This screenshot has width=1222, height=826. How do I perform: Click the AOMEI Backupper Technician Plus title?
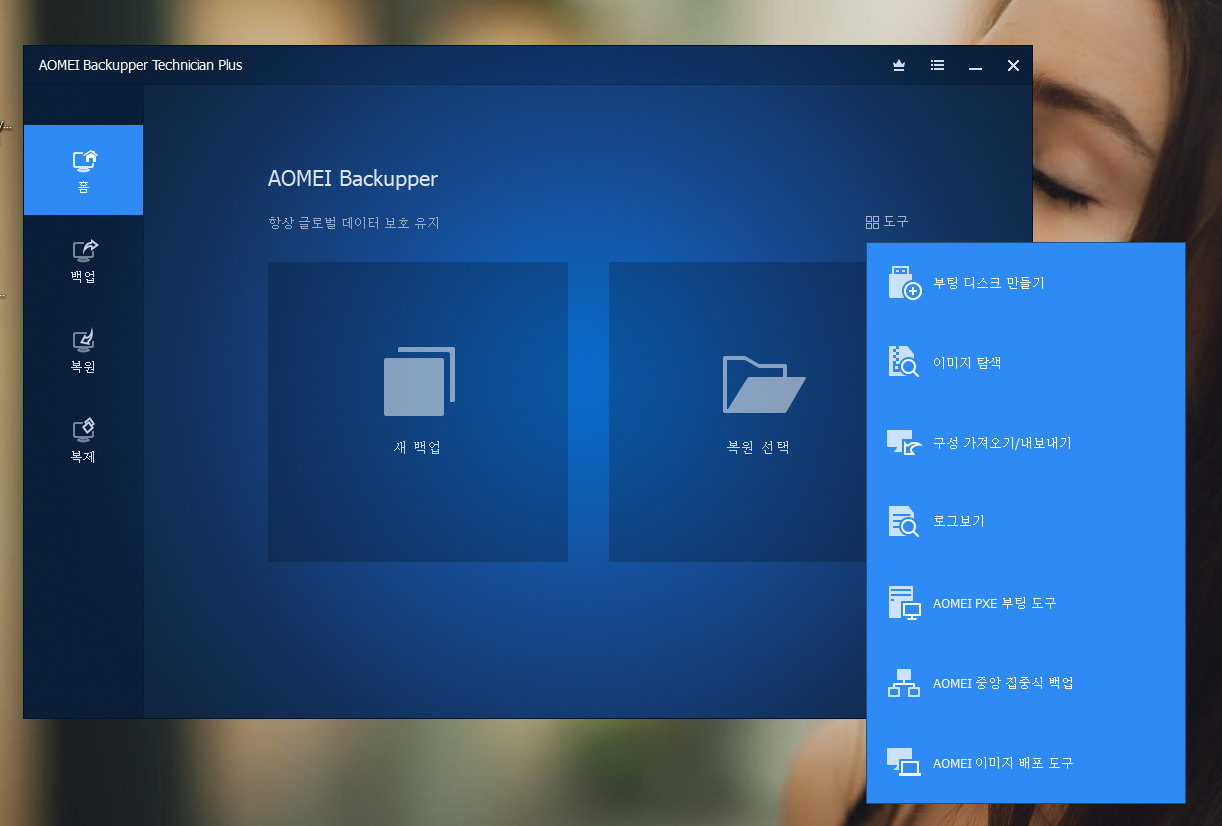140,65
